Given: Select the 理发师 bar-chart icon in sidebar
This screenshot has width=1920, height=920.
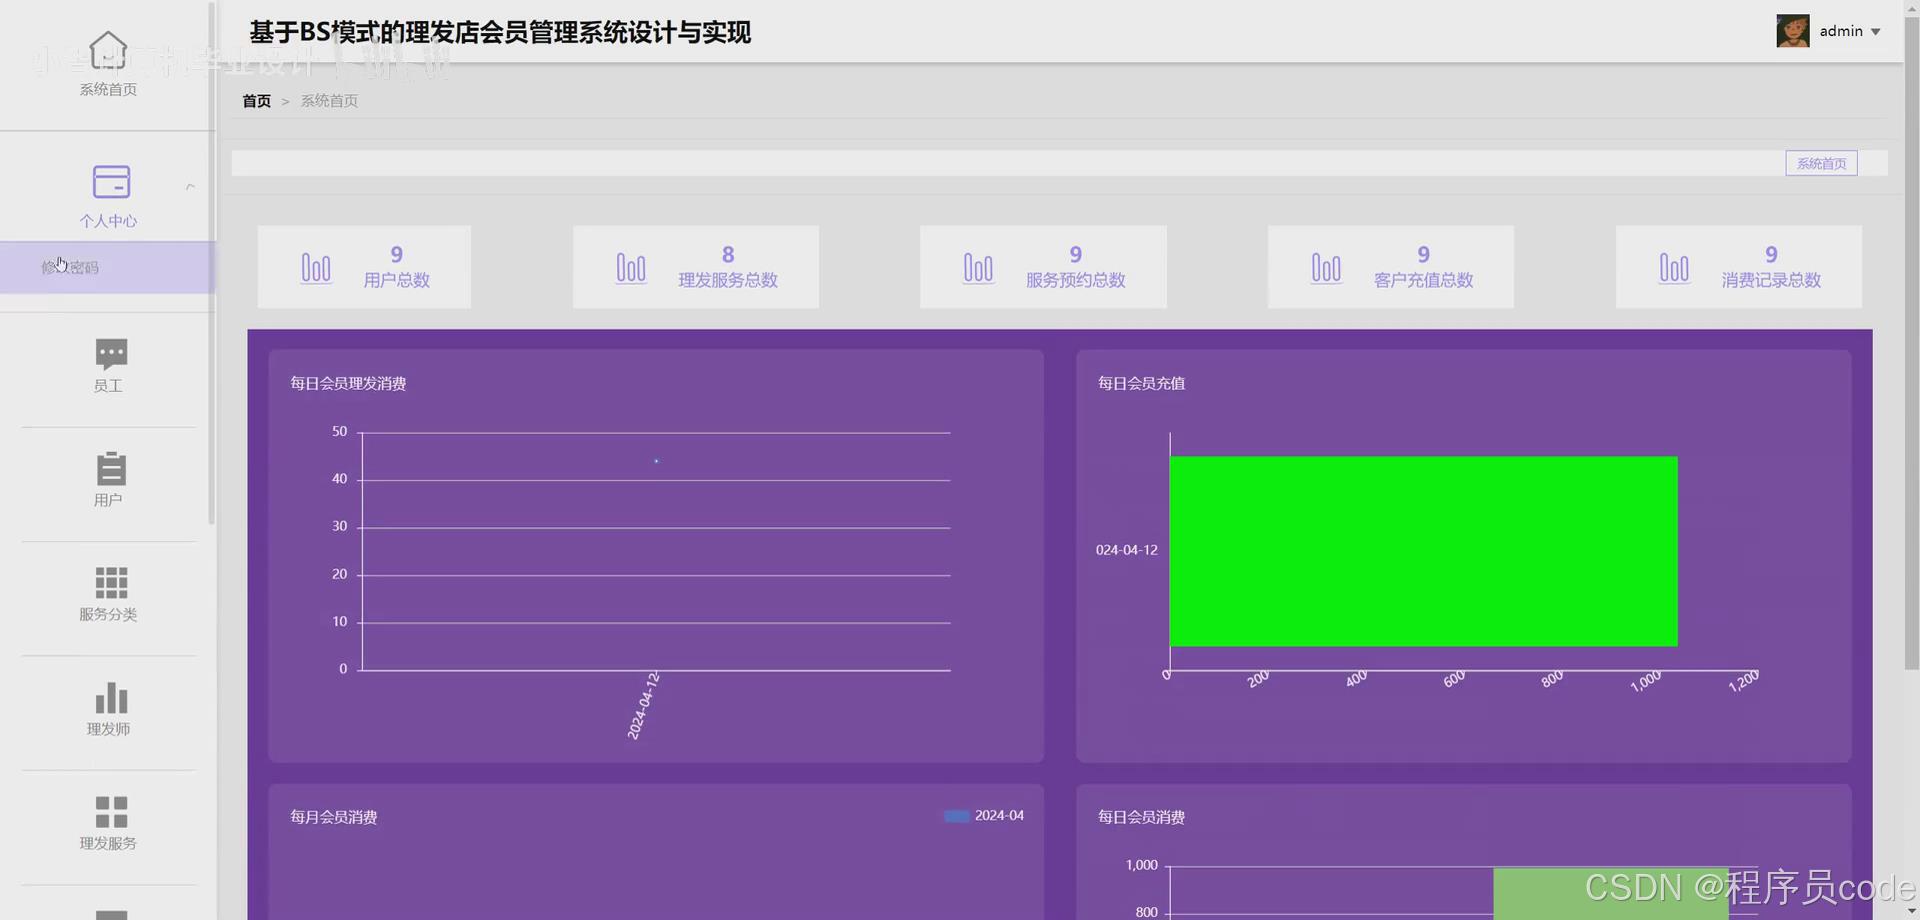Looking at the screenshot, I should pyautogui.click(x=110, y=697).
